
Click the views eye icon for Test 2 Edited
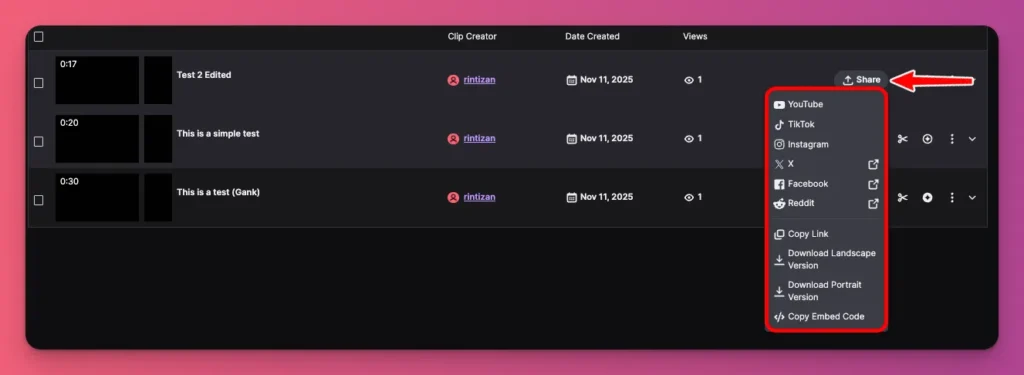[688, 80]
